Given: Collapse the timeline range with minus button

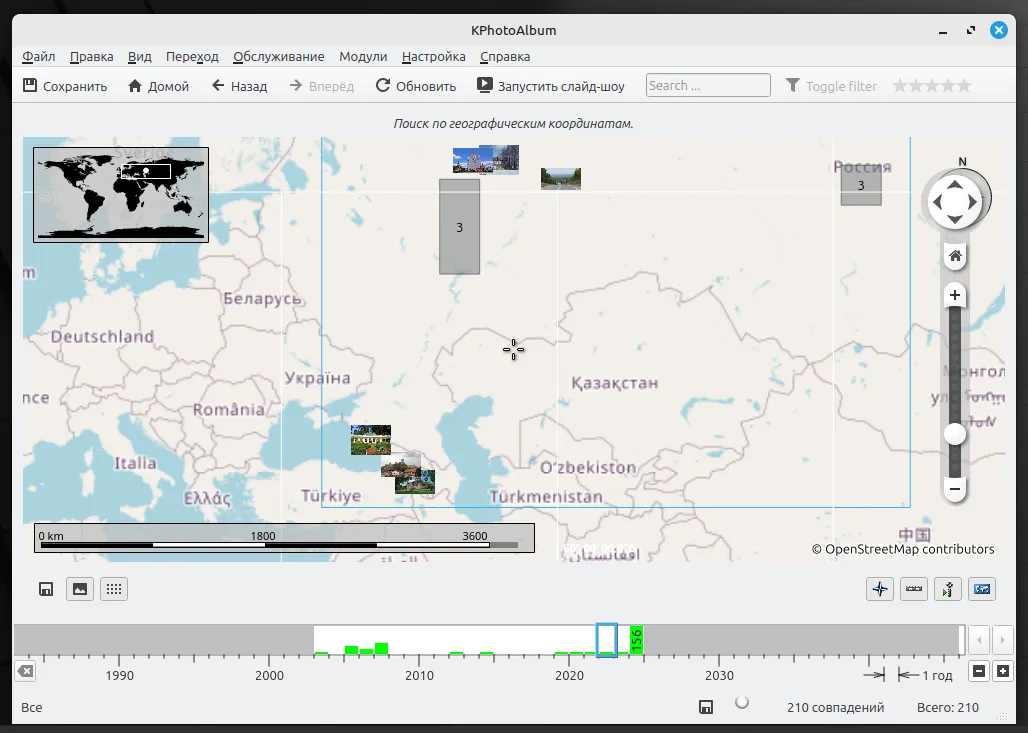Looking at the screenshot, I should [979, 671].
